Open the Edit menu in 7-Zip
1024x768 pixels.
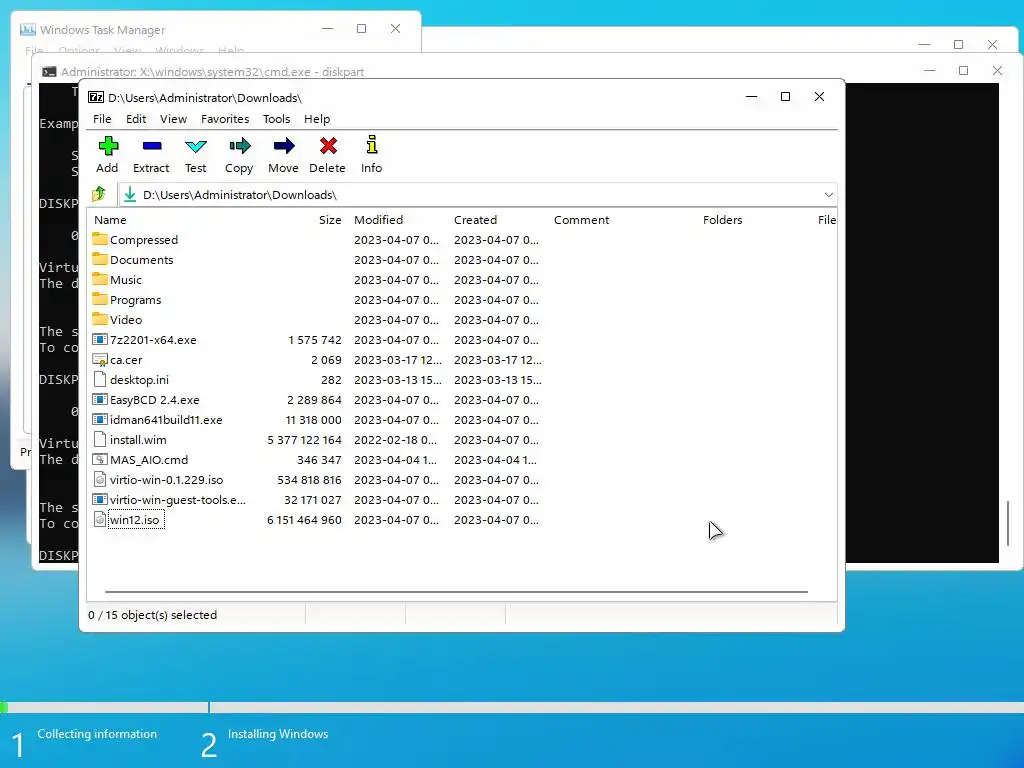(x=136, y=119)
